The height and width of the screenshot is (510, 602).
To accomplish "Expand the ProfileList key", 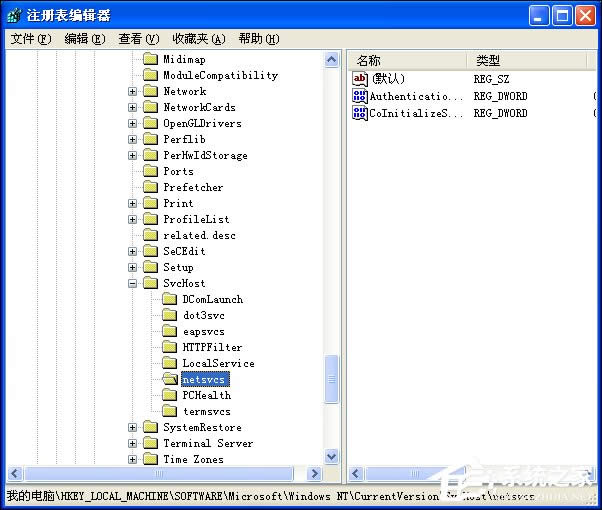I will [132, 219].
